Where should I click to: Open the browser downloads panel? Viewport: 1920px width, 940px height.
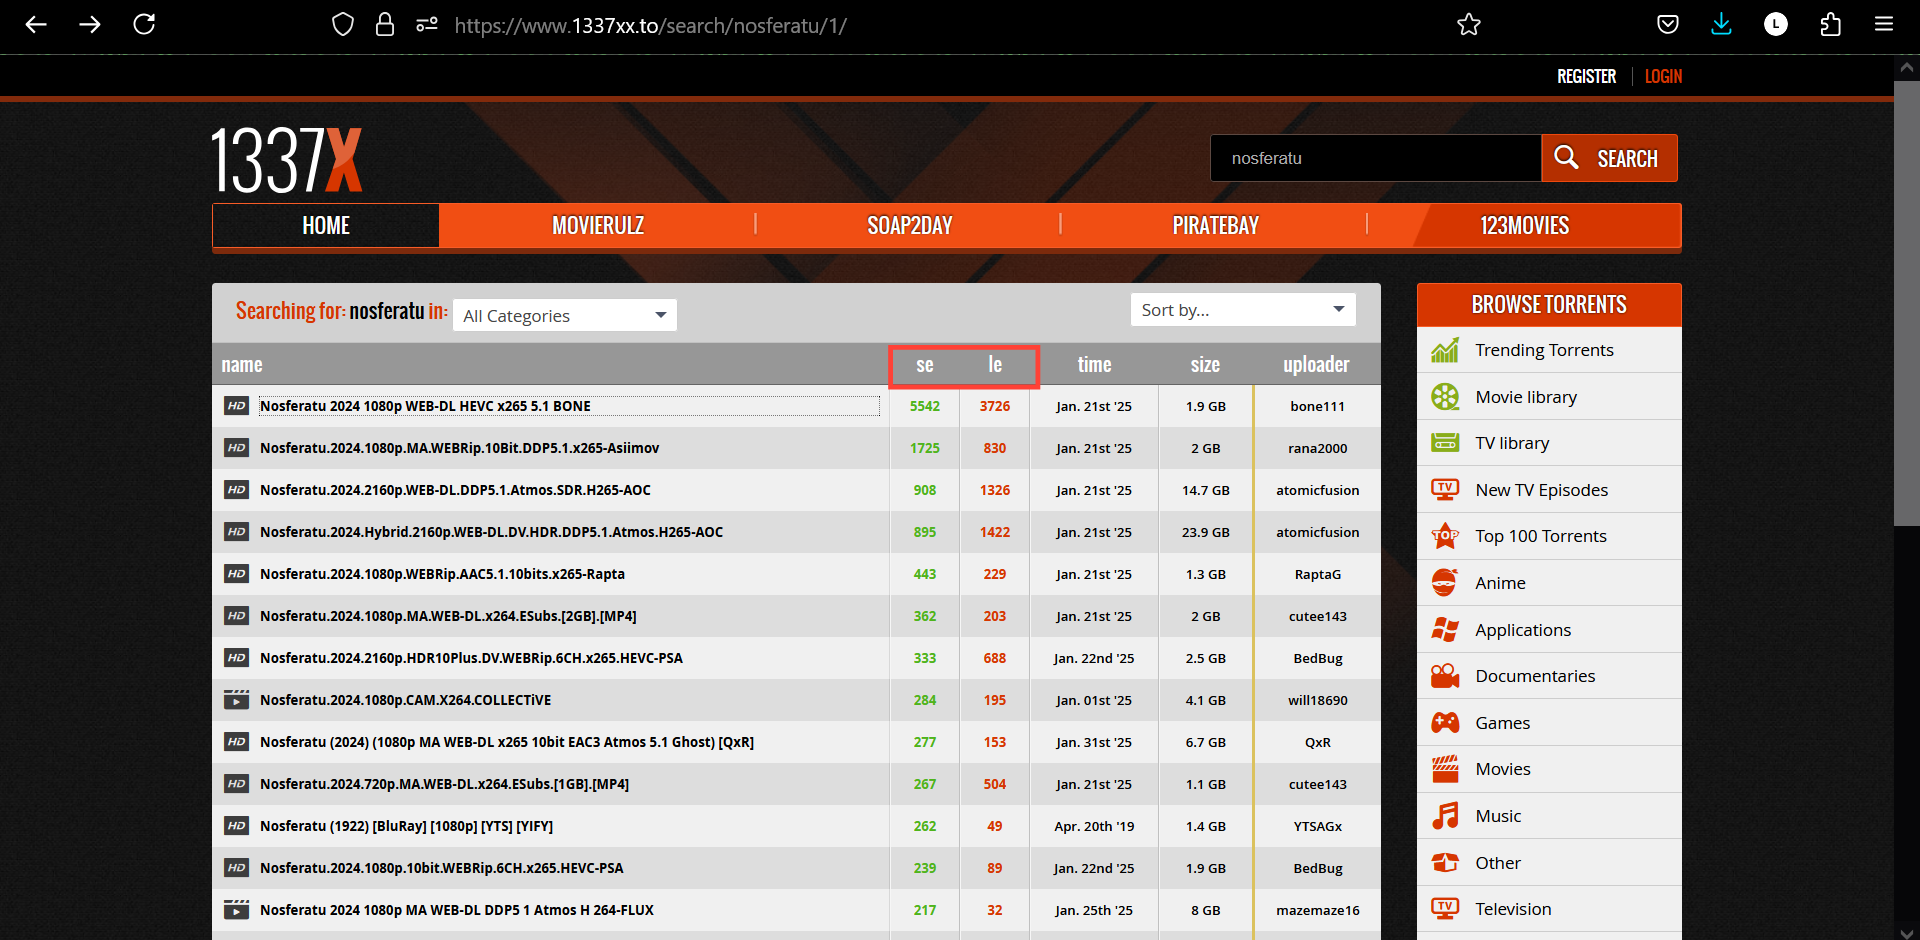click(1722, 25)
